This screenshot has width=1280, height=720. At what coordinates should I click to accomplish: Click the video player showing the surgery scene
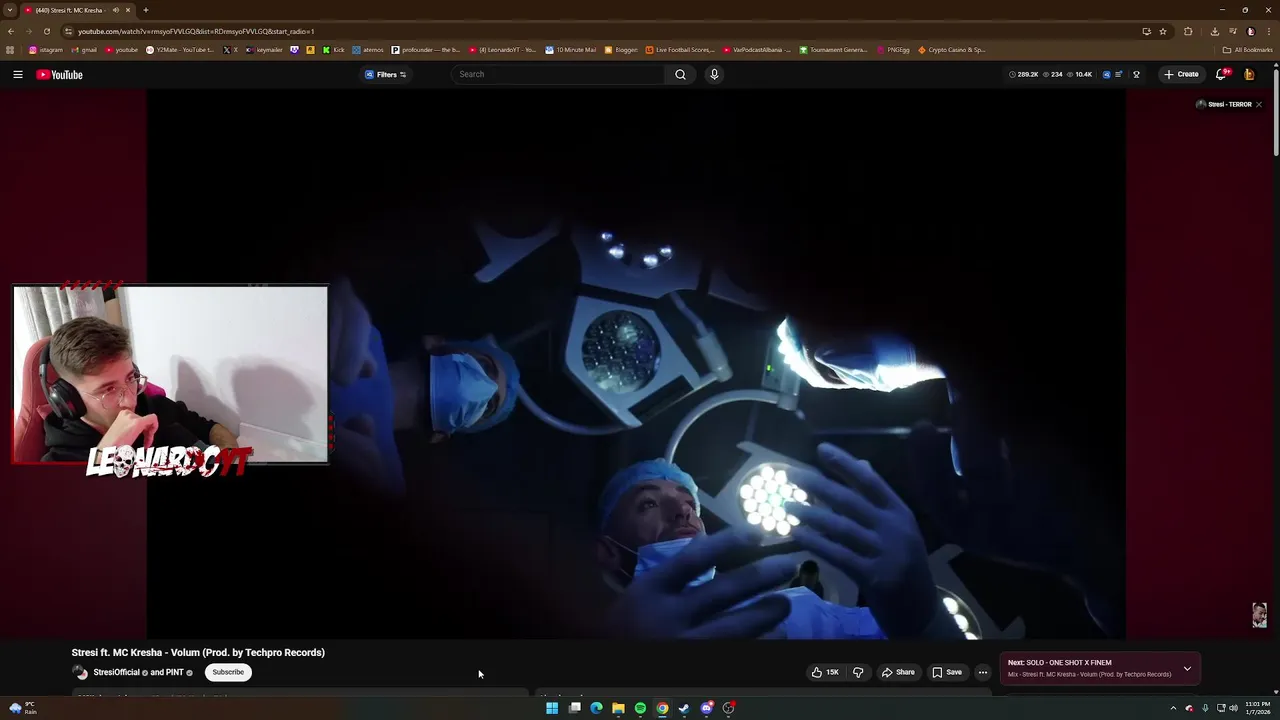[636, 365]
